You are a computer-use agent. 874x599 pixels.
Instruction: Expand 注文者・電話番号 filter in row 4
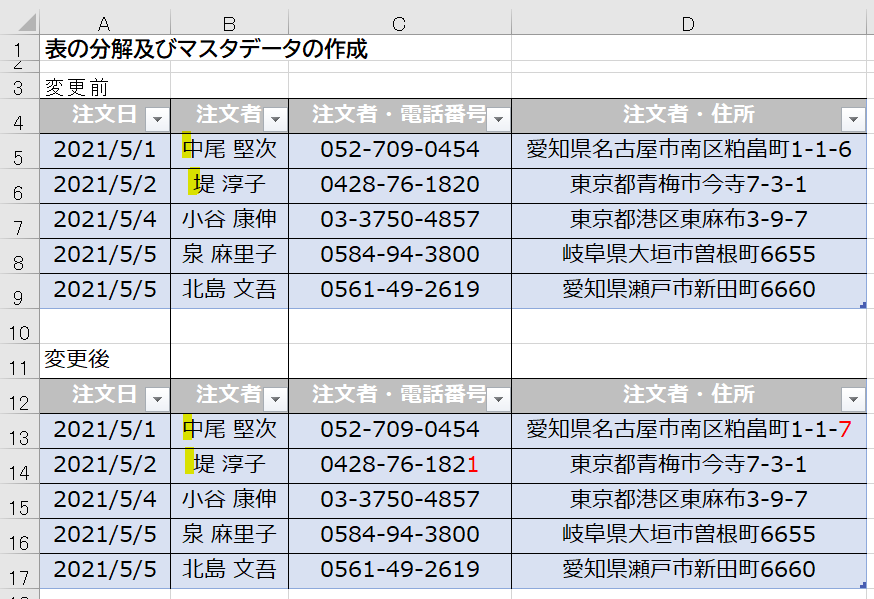(498, 120)
